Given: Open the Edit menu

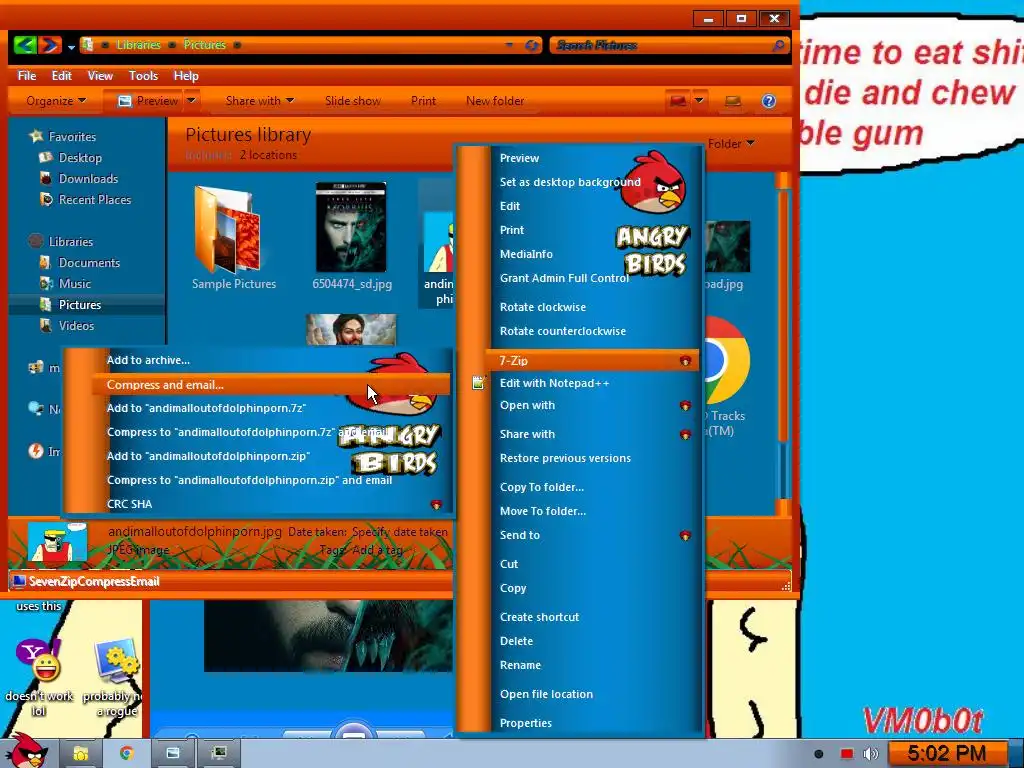Looking at the screenshot, I should [x=61, y=76].
